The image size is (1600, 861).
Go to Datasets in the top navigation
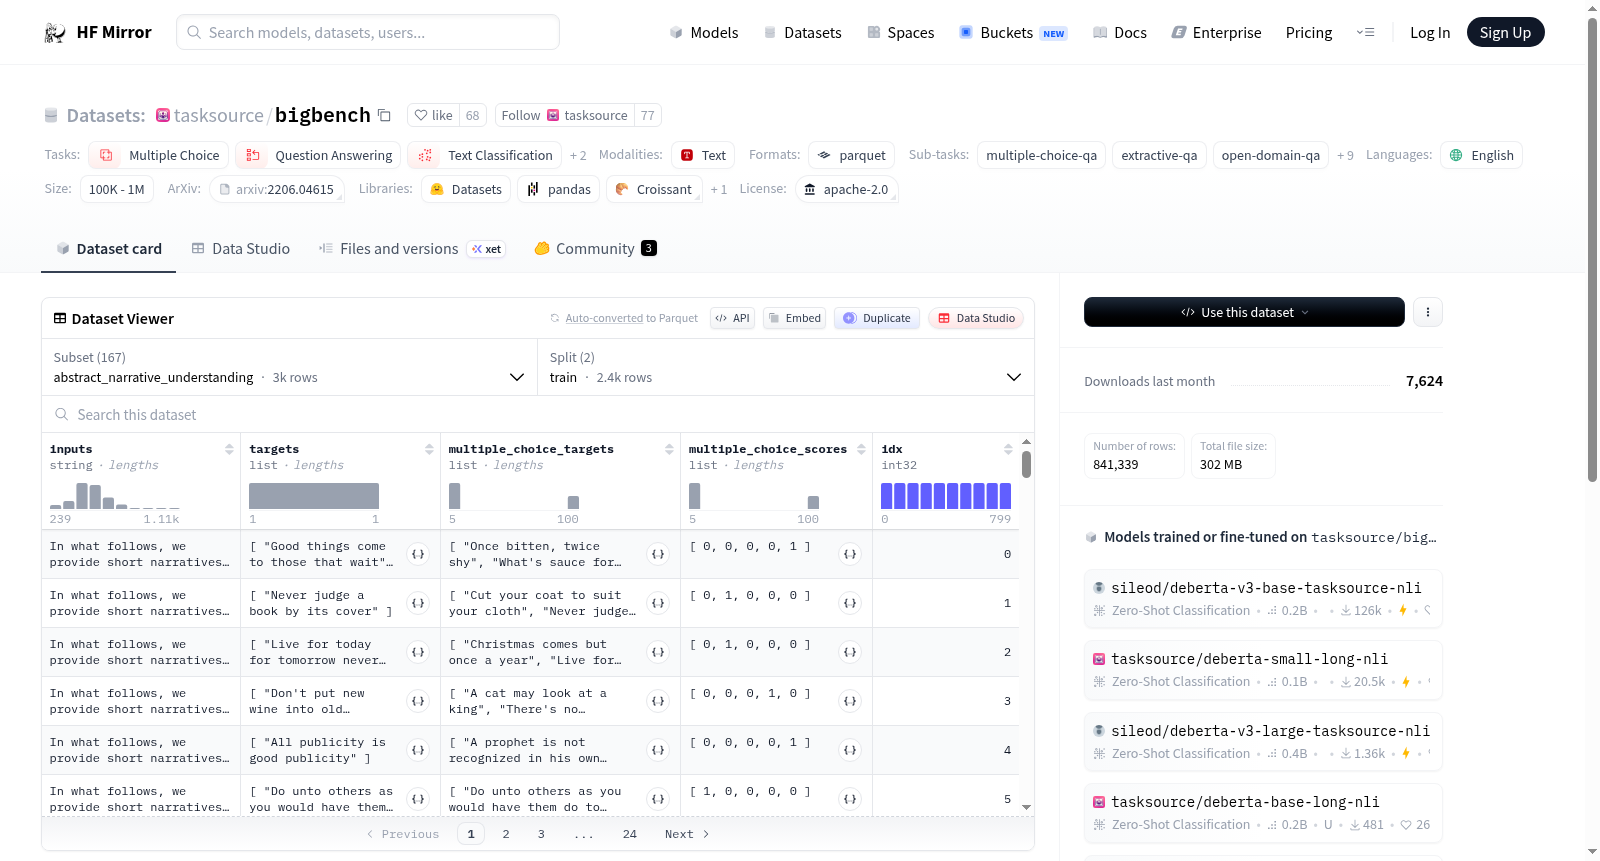[802, 33]
